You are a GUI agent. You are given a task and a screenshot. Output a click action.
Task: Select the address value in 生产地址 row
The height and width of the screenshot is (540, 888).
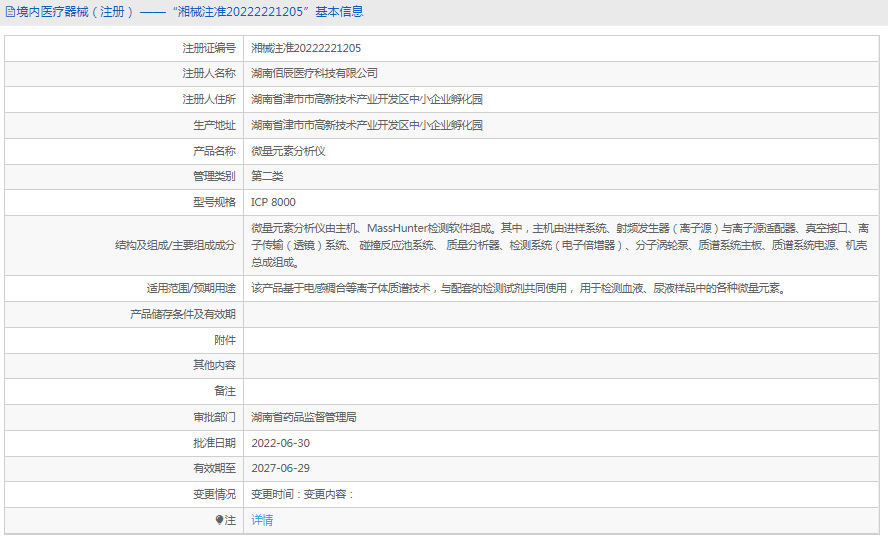(x=367, y=125)
